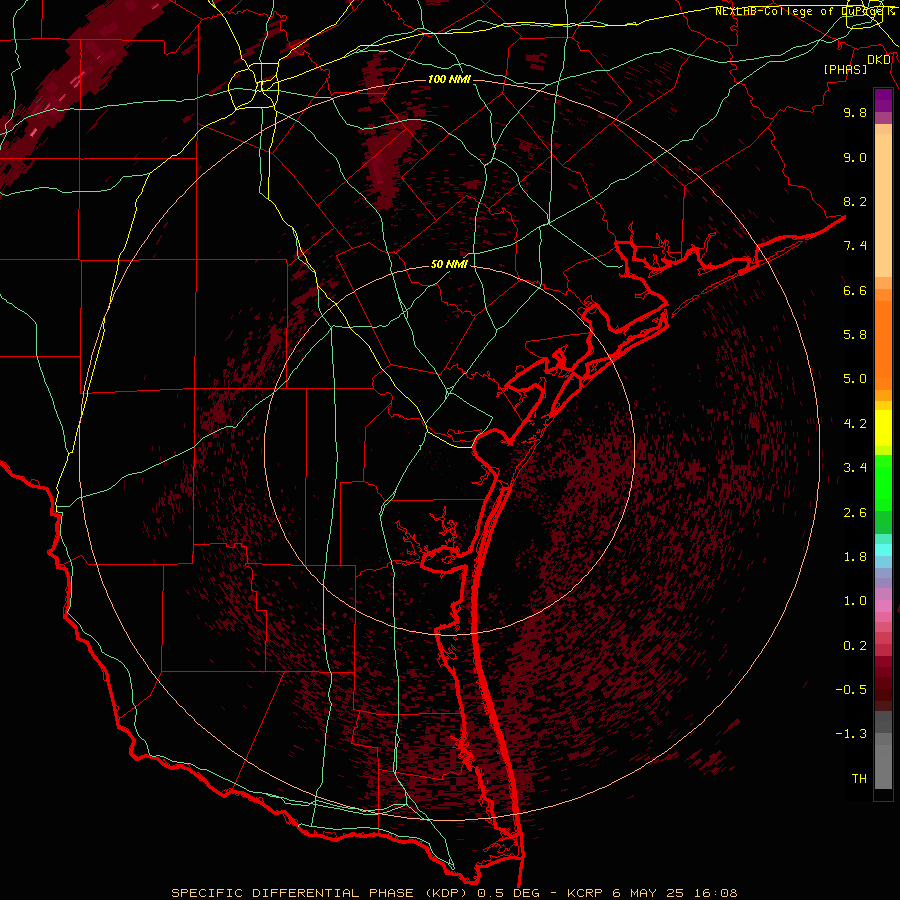
Task: Pick the gray bottom segment of color bar
Action: coord(883,766)
